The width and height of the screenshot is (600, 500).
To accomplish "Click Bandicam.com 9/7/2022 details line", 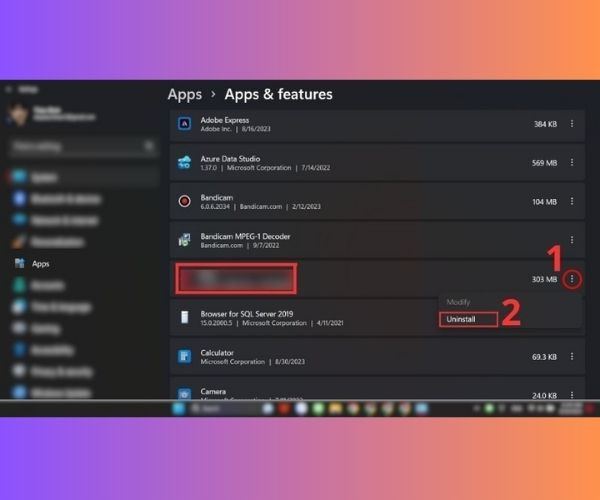I will pos(240,245).
